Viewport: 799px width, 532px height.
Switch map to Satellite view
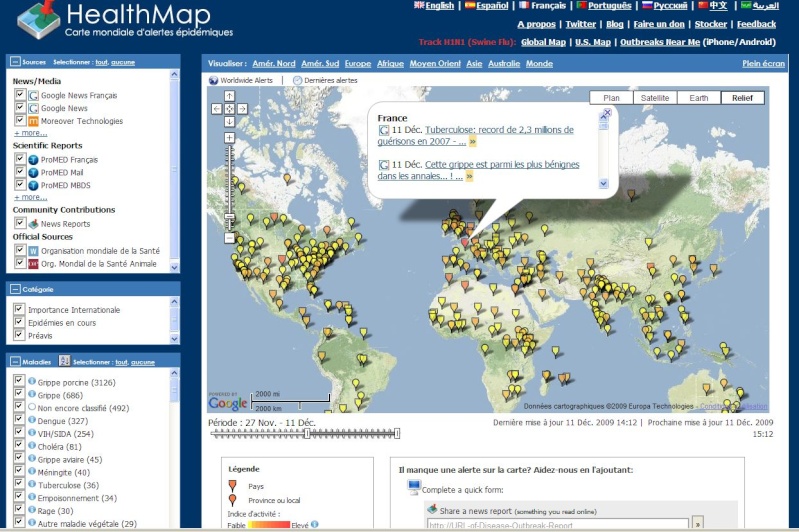(x=655, y=98)
